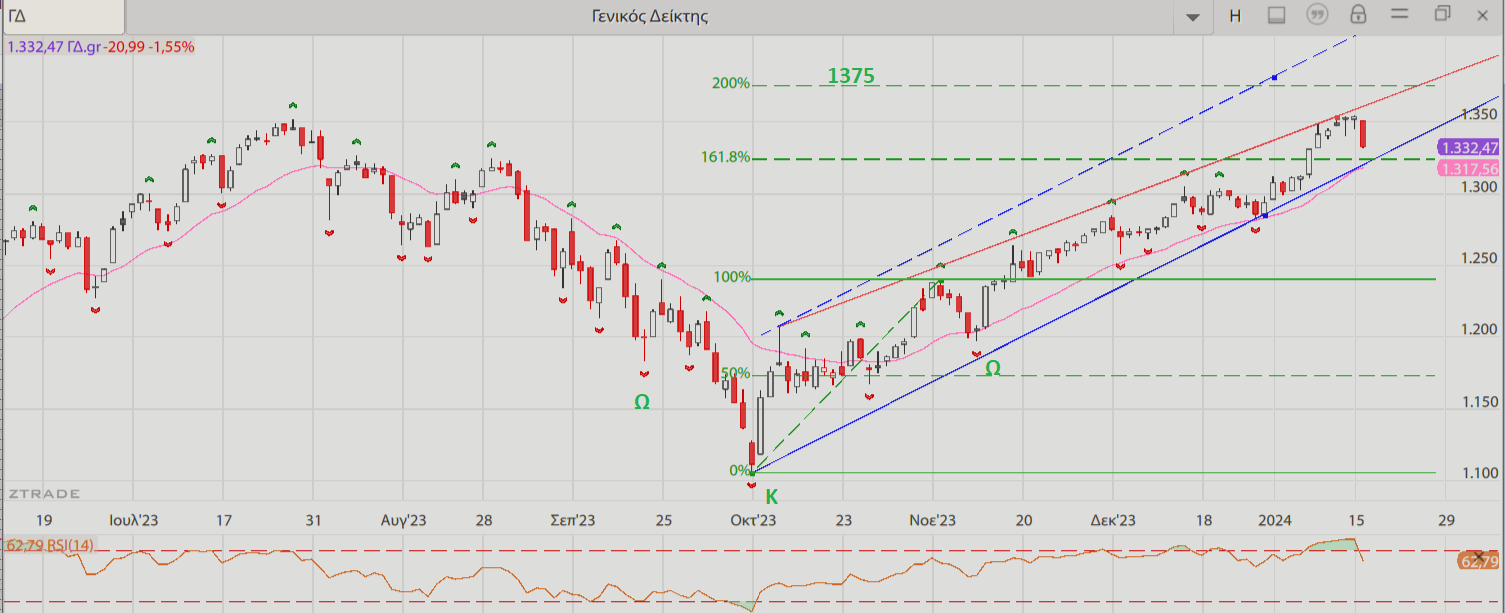Select the 50% Fibonacci label
Screen dimensions: 1505x613
pos(736,373)
